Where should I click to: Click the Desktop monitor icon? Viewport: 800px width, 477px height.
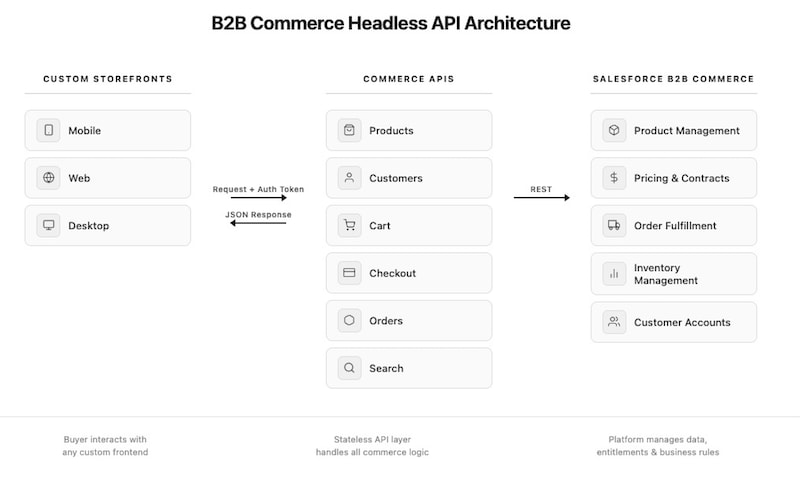coord(48,225)
